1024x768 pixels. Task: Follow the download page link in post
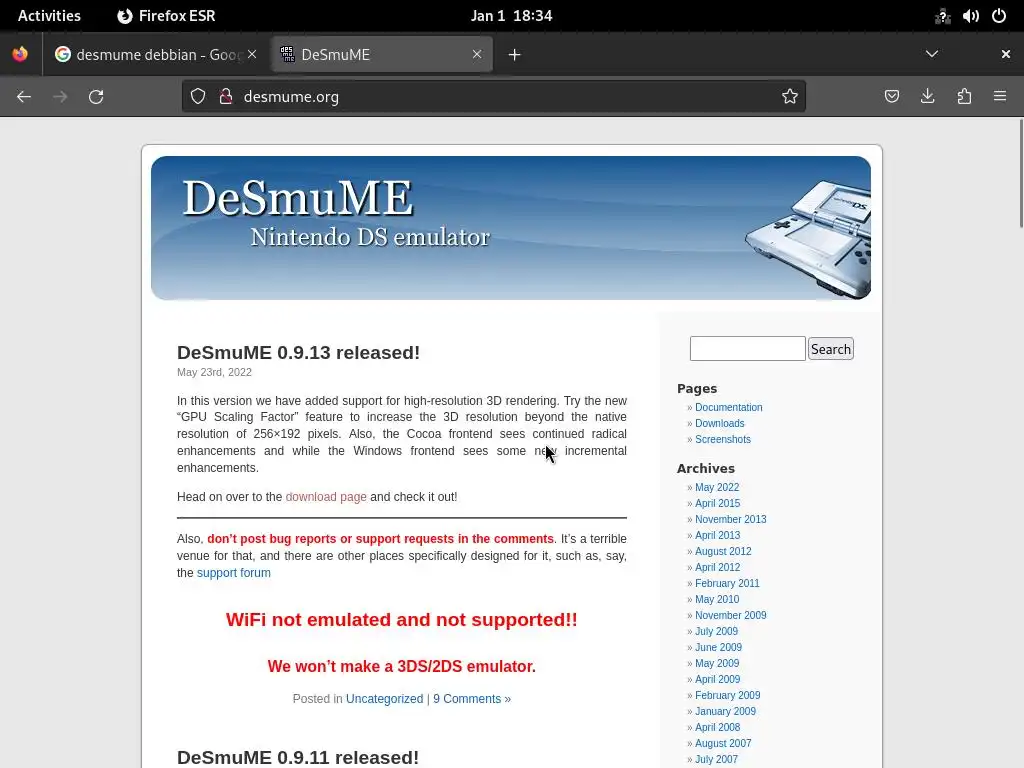coord(326,496)
